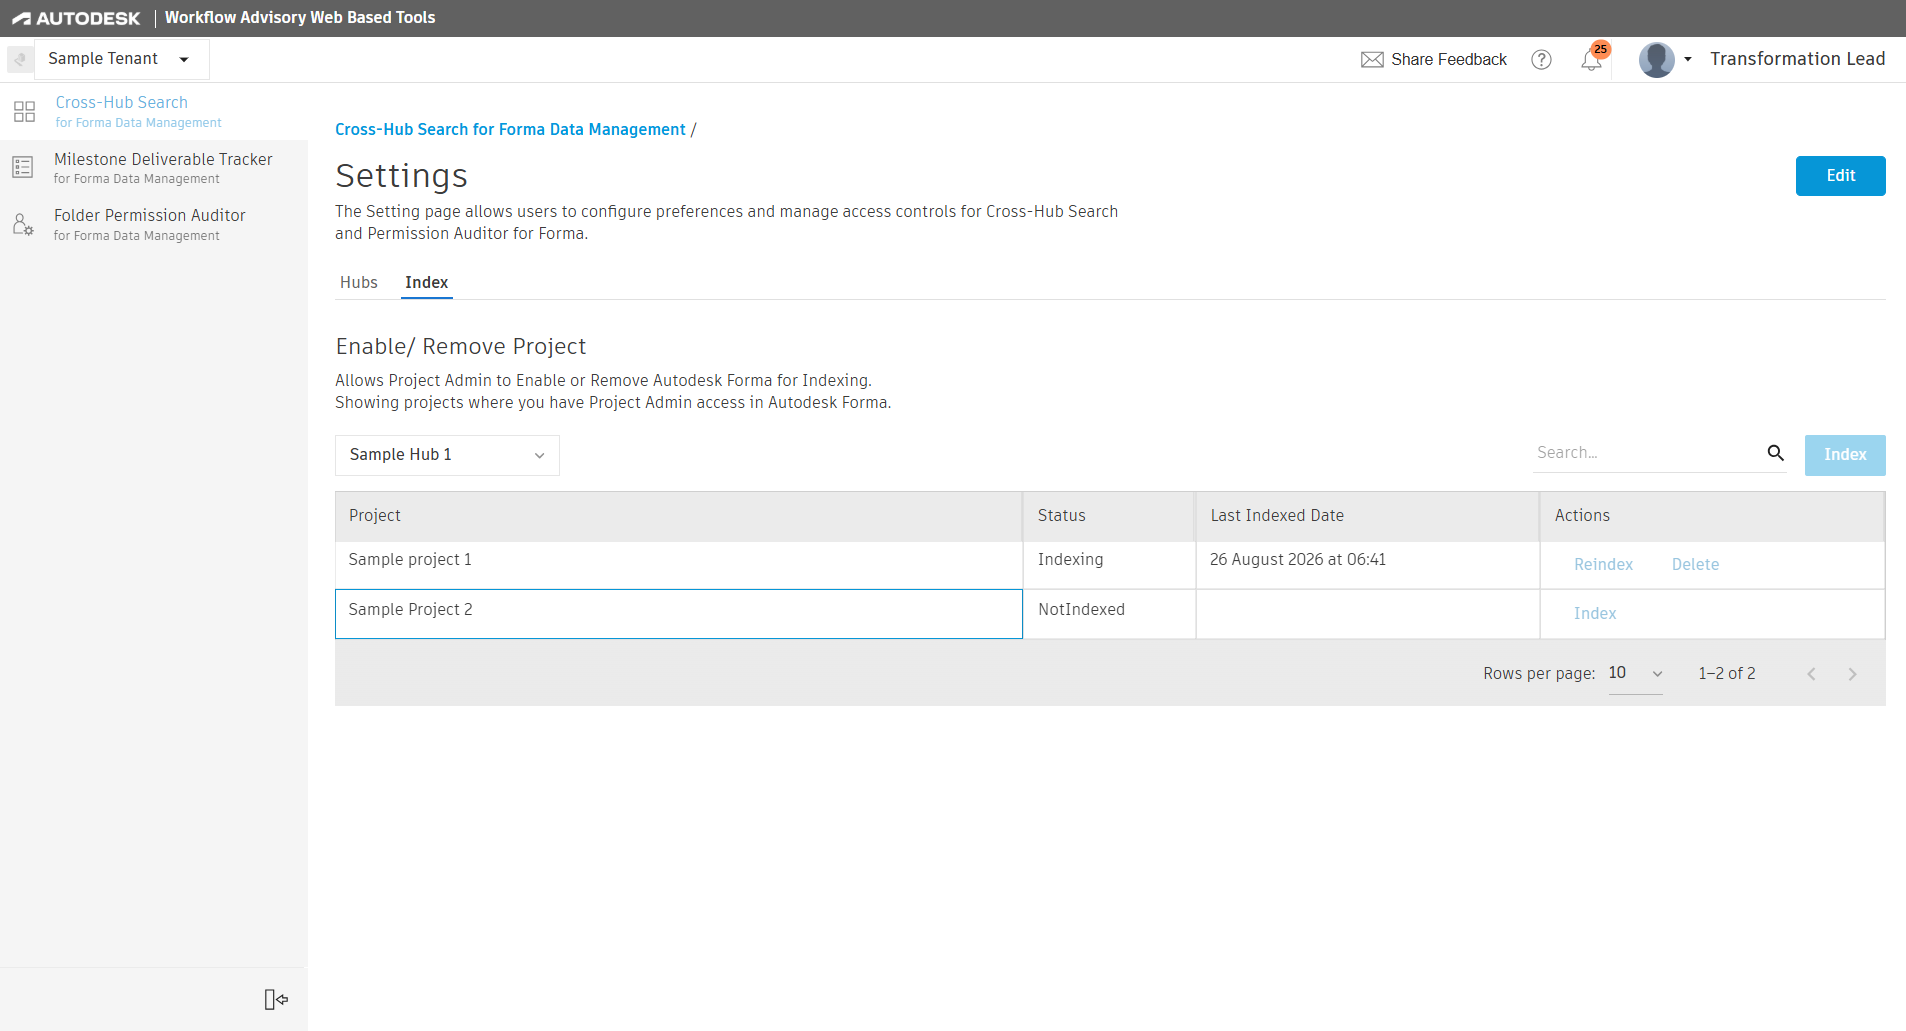Image resolution: width=1906 pixels, height=1031 pixels.
Task: Go to previous page arrow
Action: tap(1811, 674)
